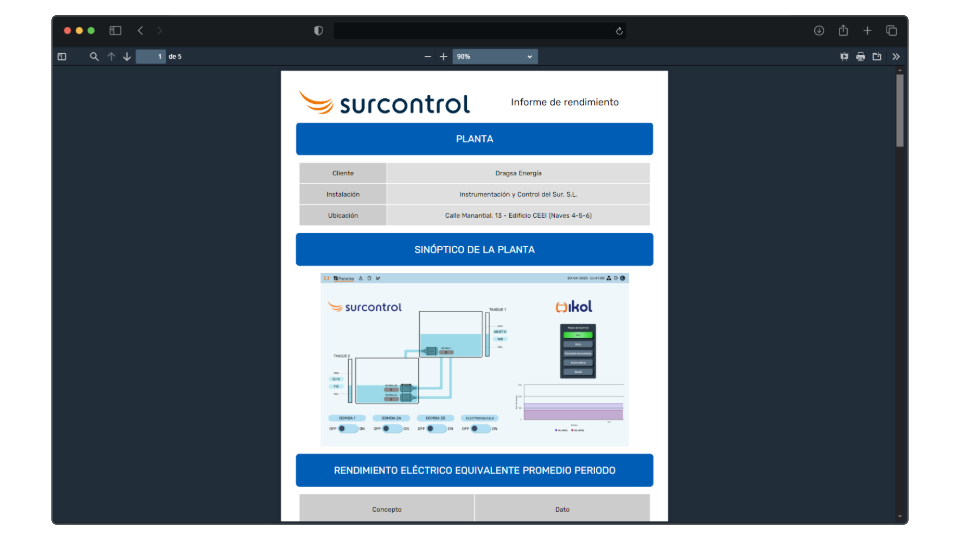Click the SINÓPTICO DE LA PLANTA header

click(474, 249)
